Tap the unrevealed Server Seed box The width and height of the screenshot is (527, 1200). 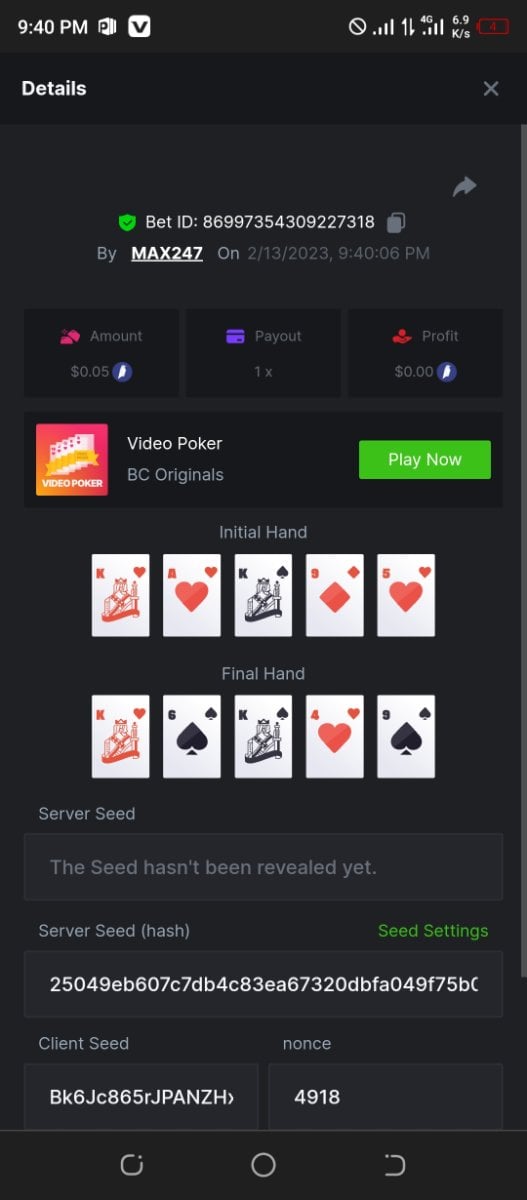(264, 867)
